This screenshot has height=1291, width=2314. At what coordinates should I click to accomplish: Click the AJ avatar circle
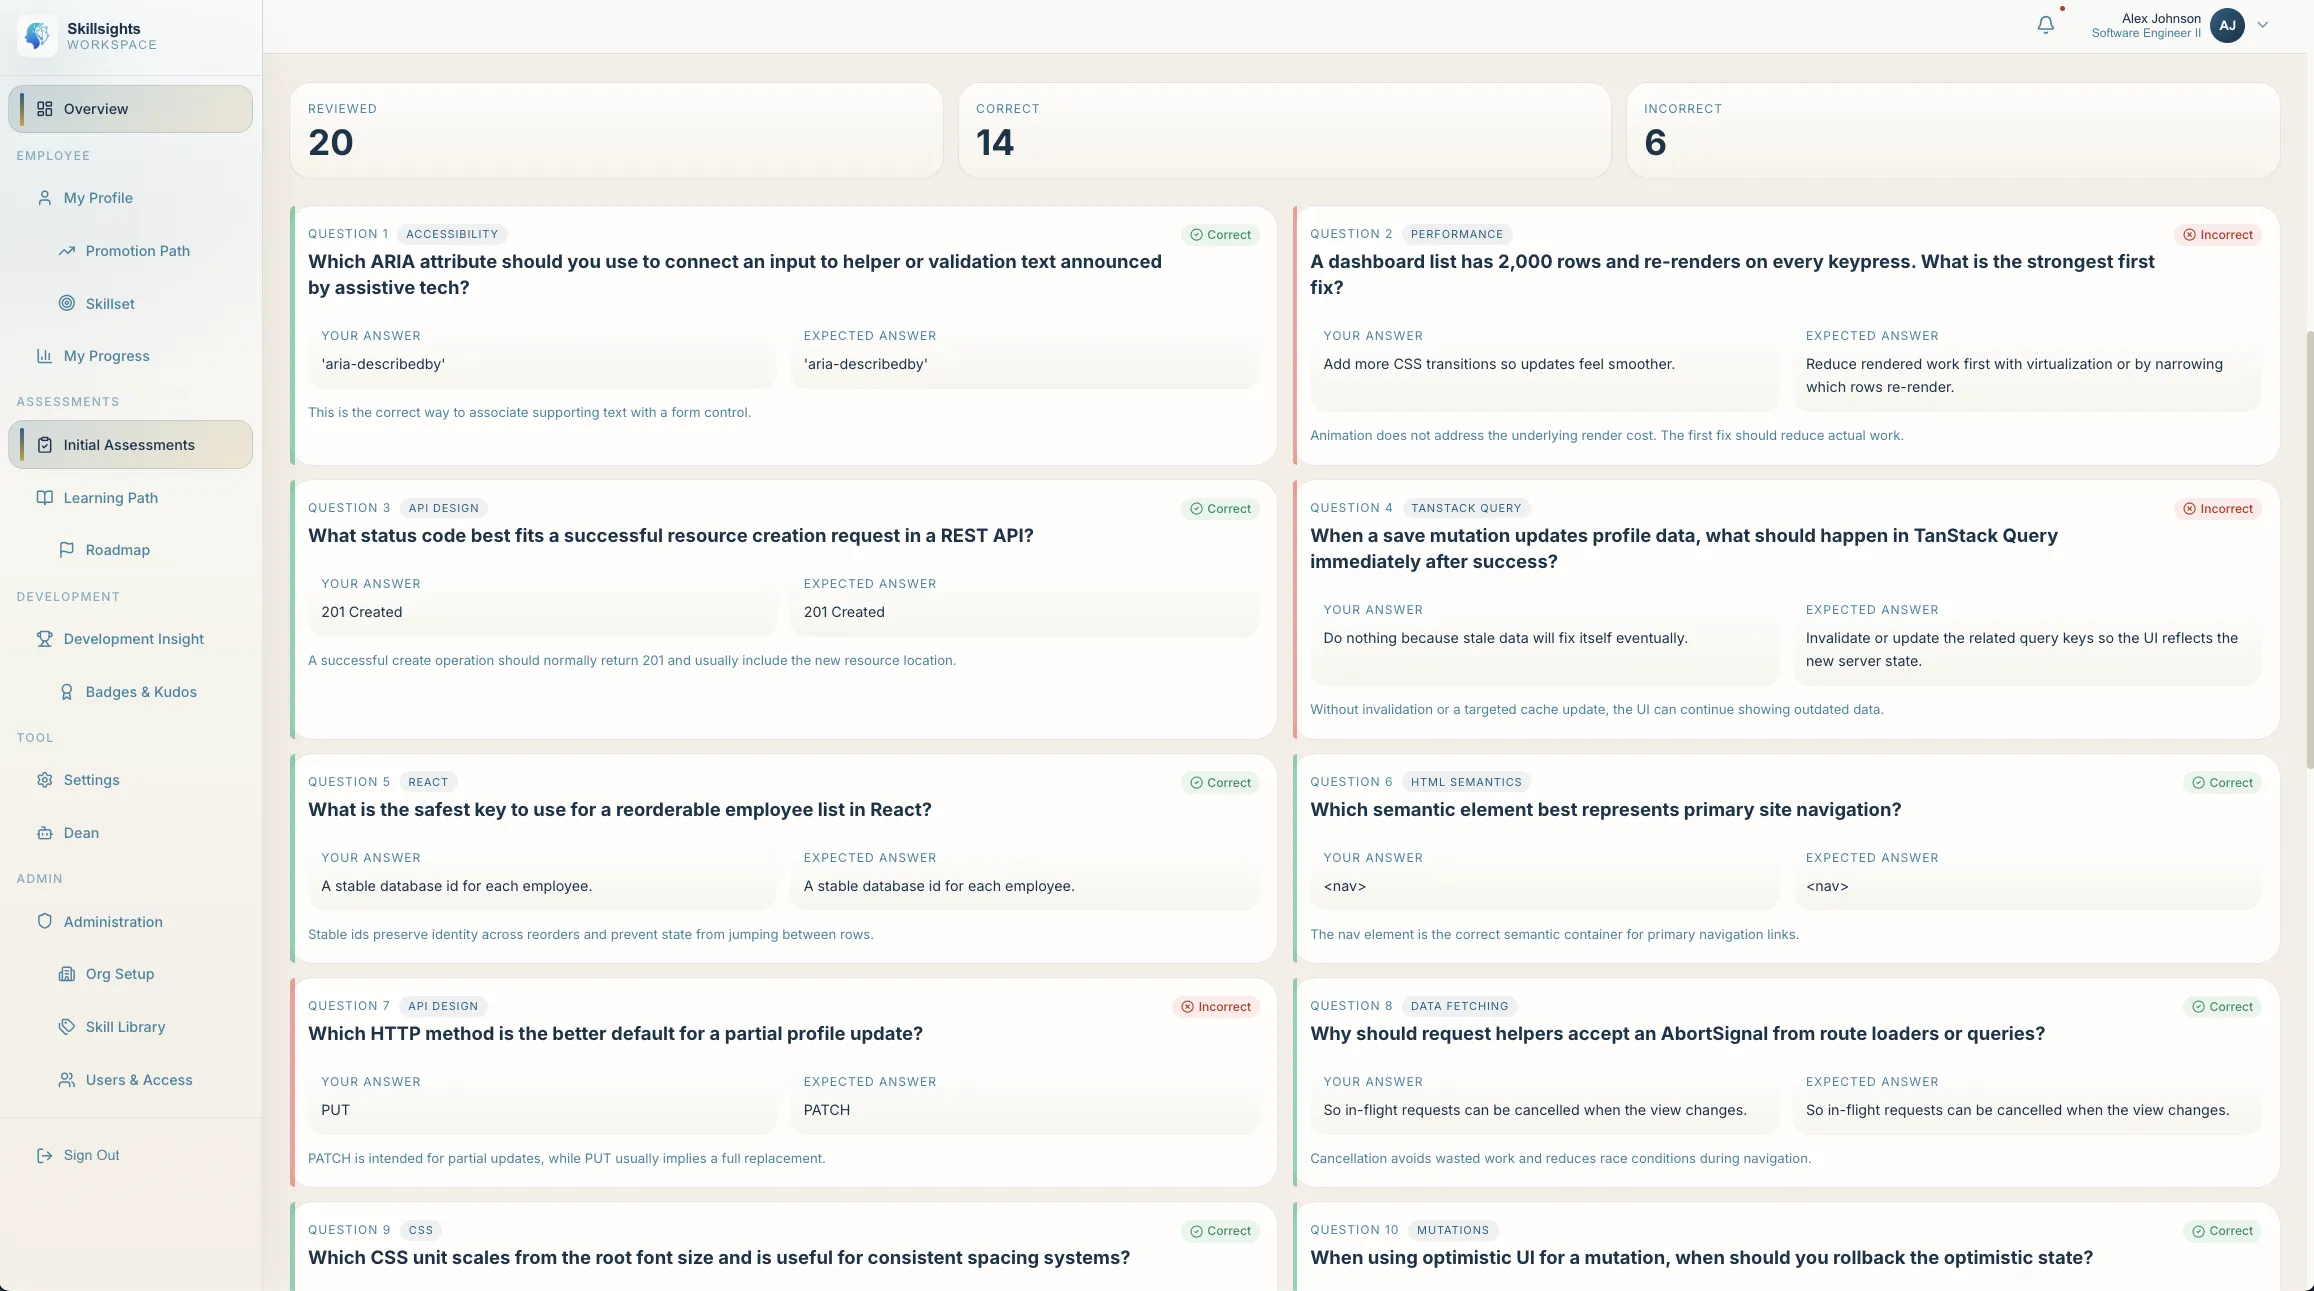pyautogui.click(x=2227, y=25)
